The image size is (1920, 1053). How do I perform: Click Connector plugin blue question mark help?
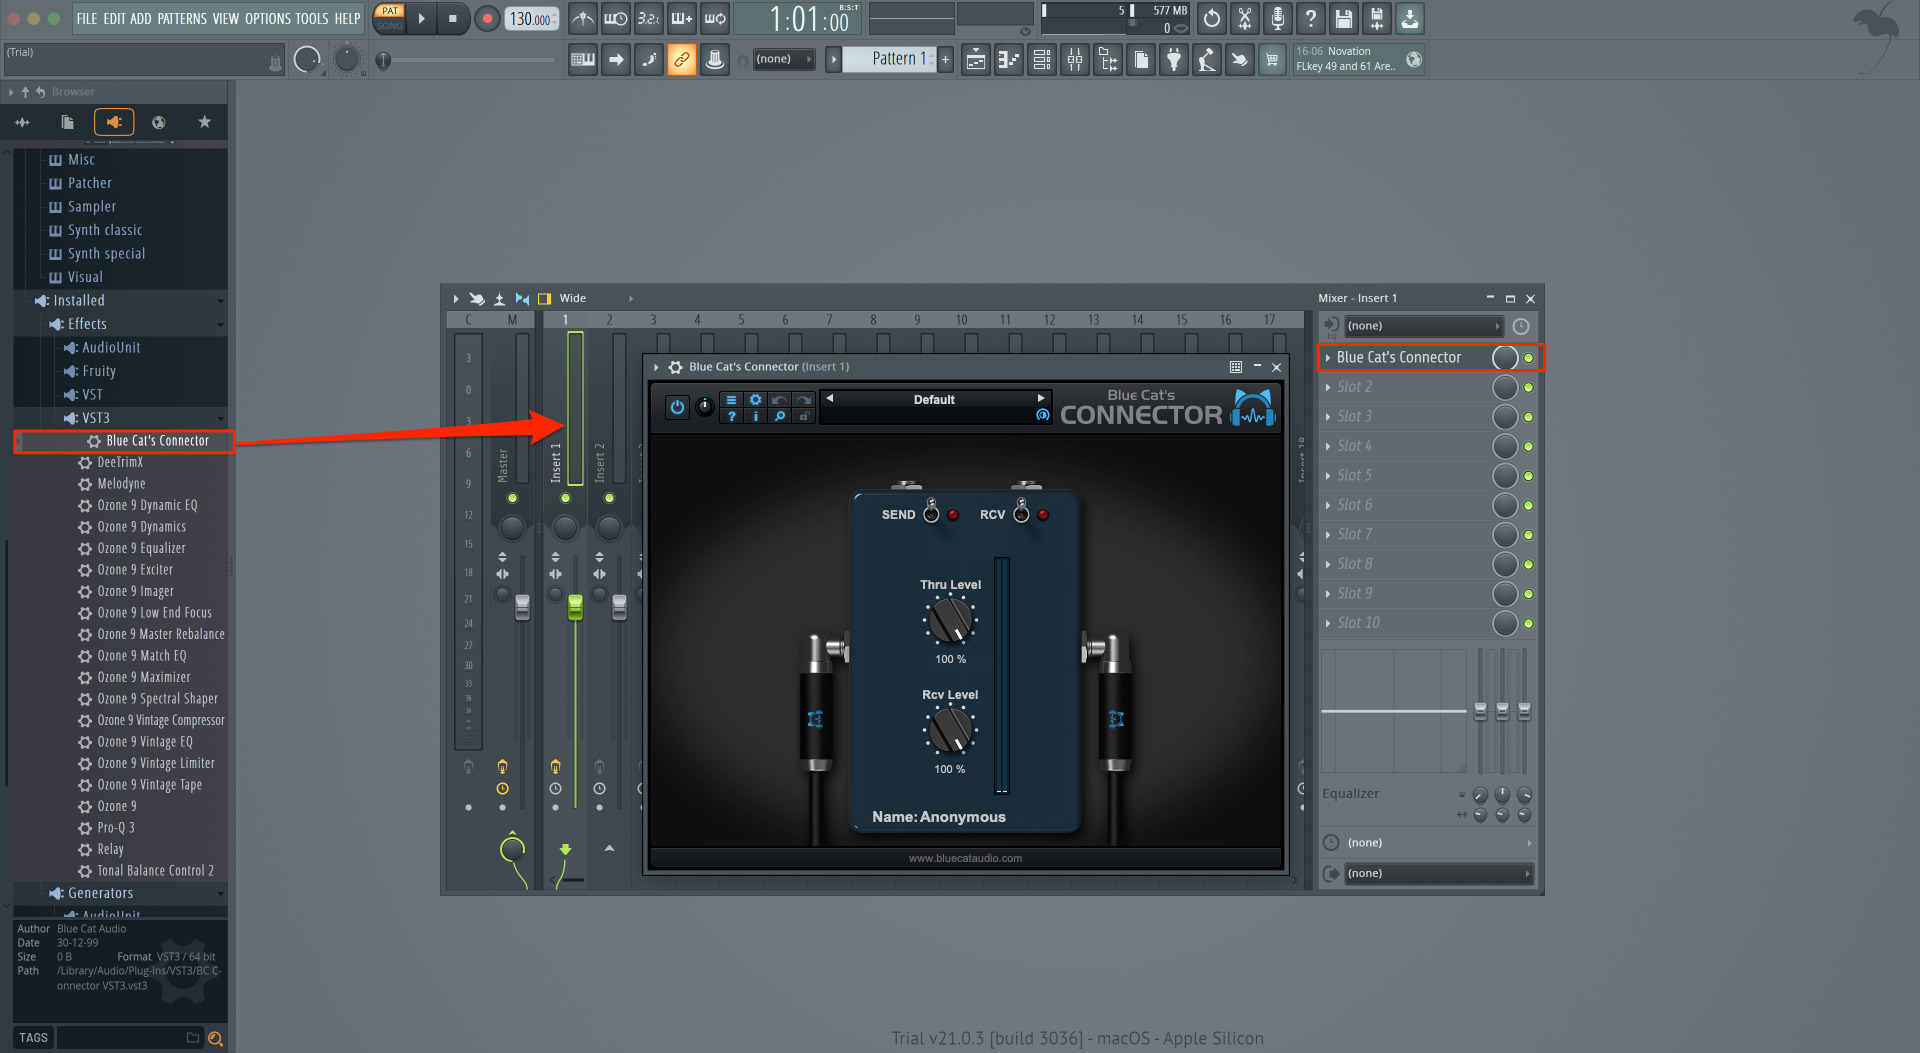click(x=731, y=416)
